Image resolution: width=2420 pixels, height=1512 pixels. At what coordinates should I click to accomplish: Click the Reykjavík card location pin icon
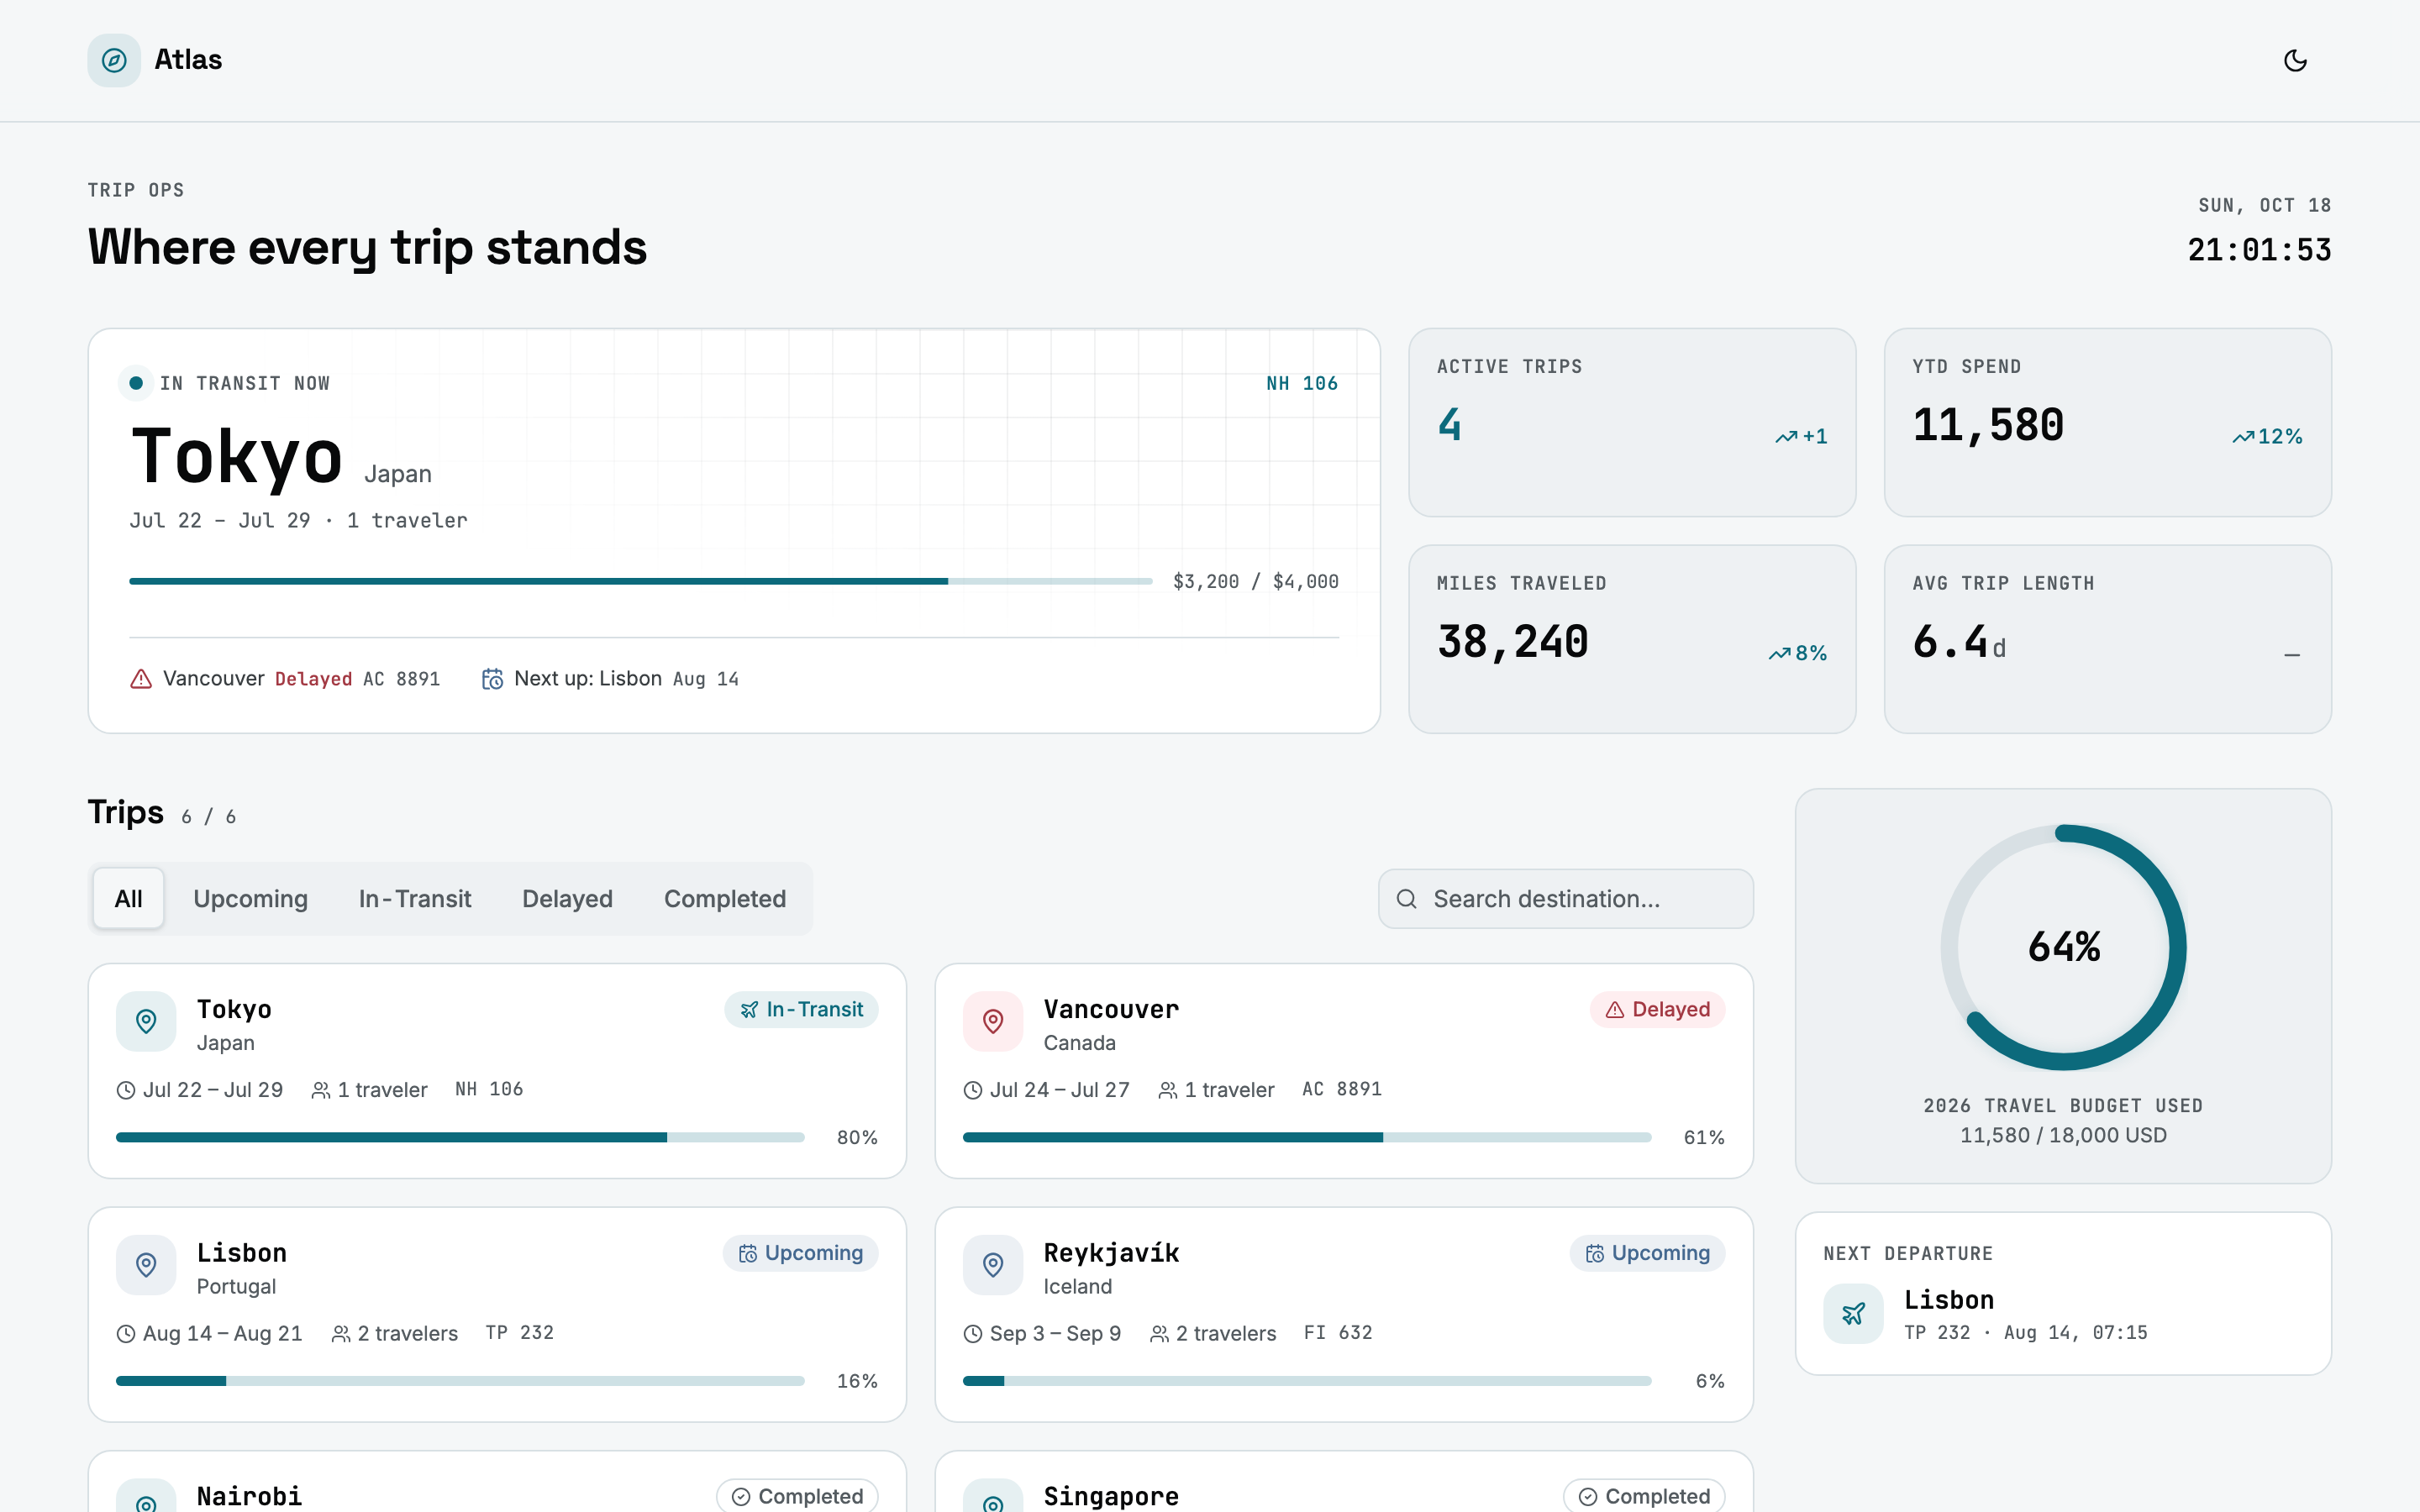(x=993, y=1265)
